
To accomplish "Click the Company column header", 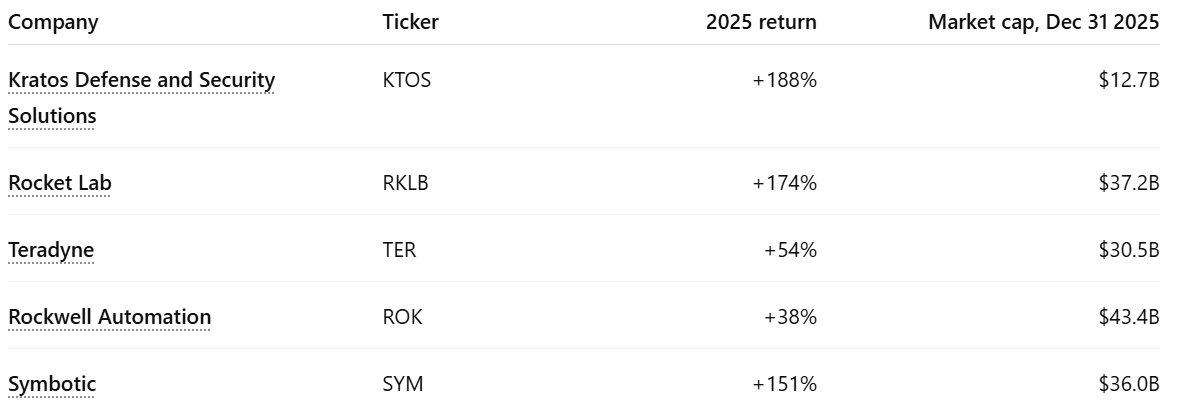I will tap(53, 22).
